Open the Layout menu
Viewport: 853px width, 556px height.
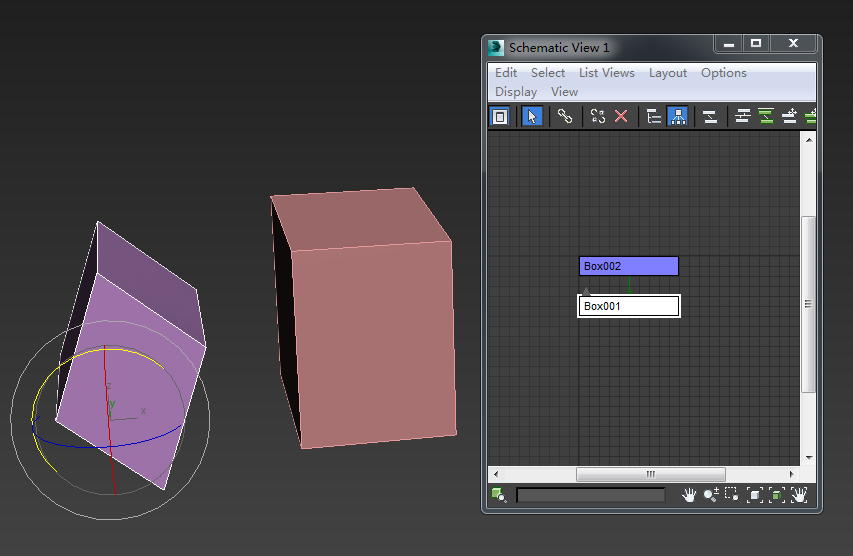pos(667,72)
